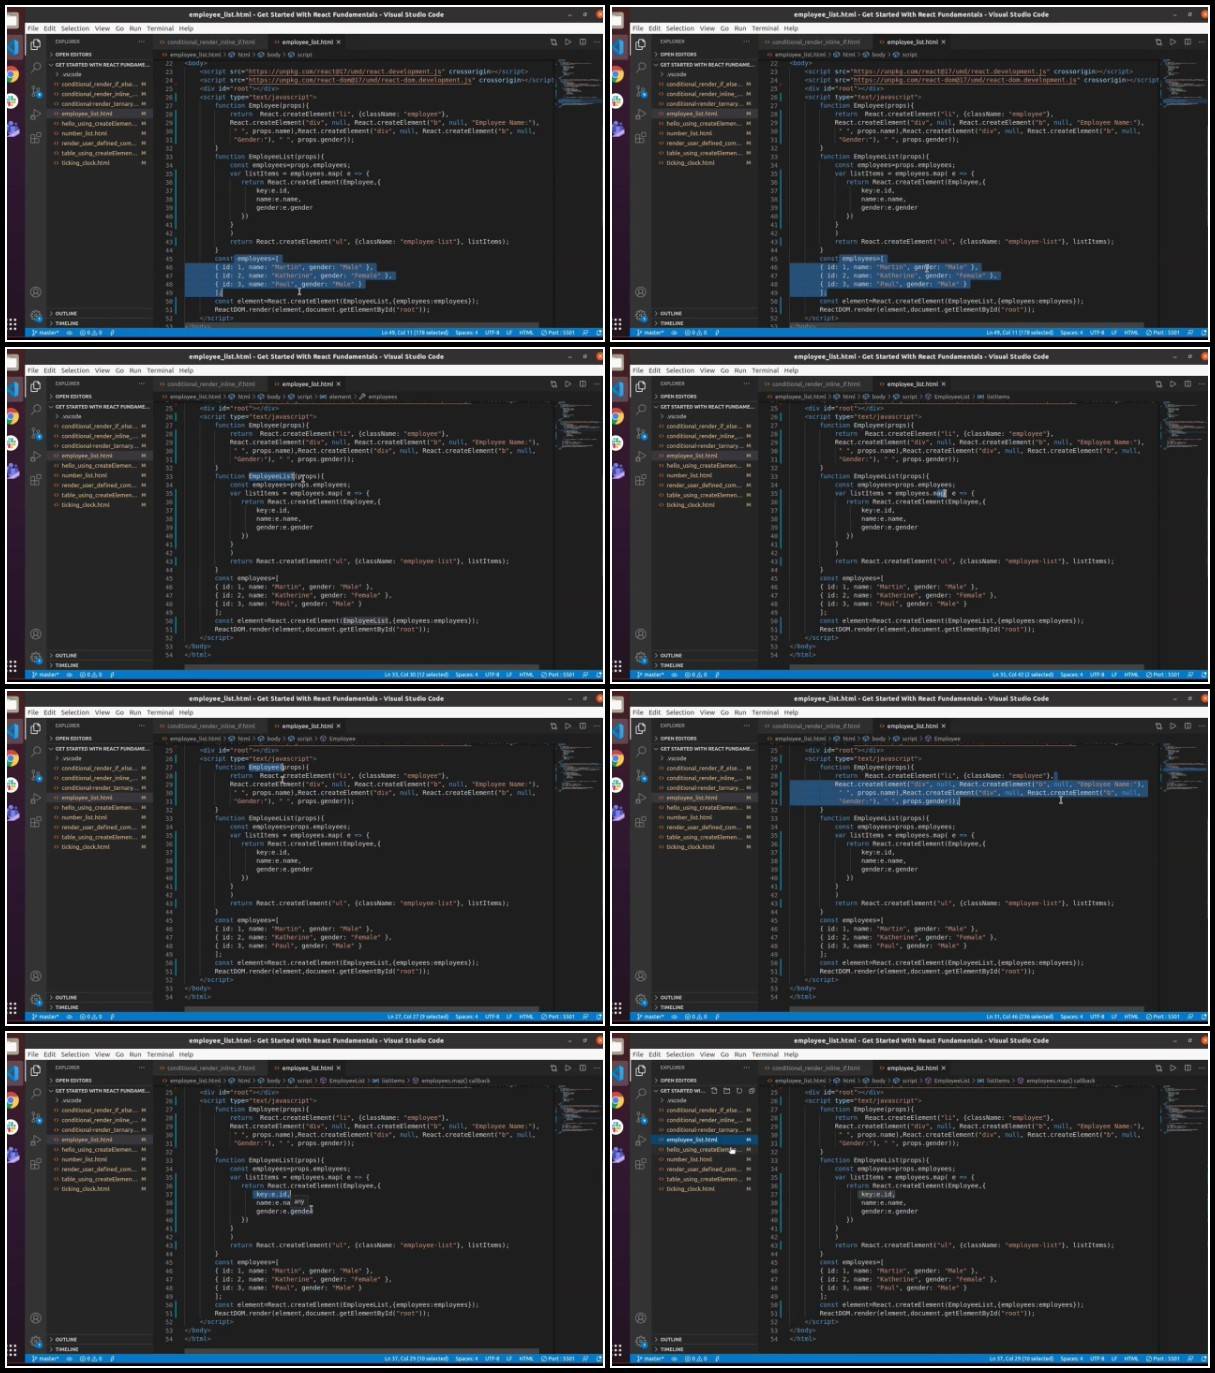Click the Open Changes icon in the top-left frame
This screenshot has width=1215, height=1373.
pyautogui.click(x=554, y=42)
